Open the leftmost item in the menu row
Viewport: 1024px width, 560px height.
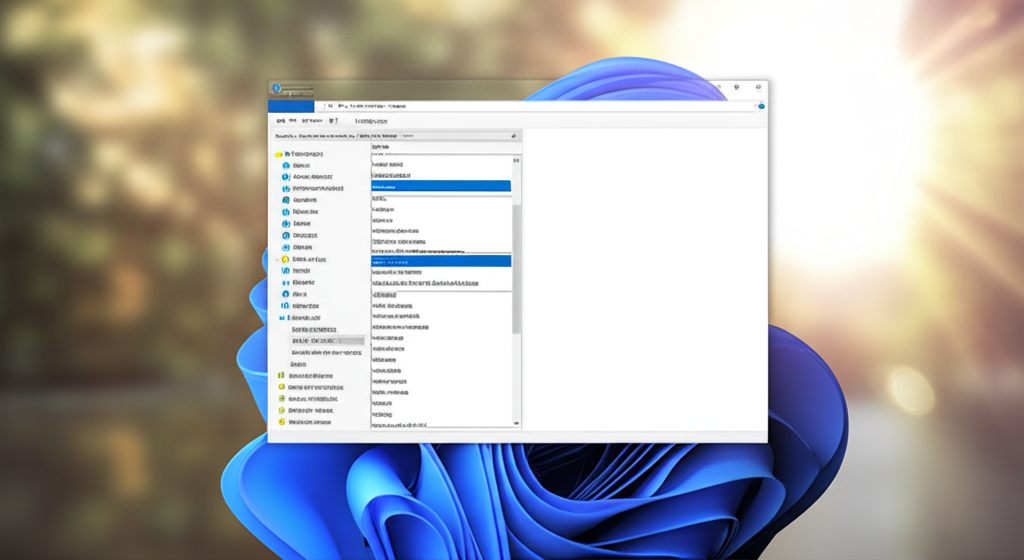click(282, 120)
